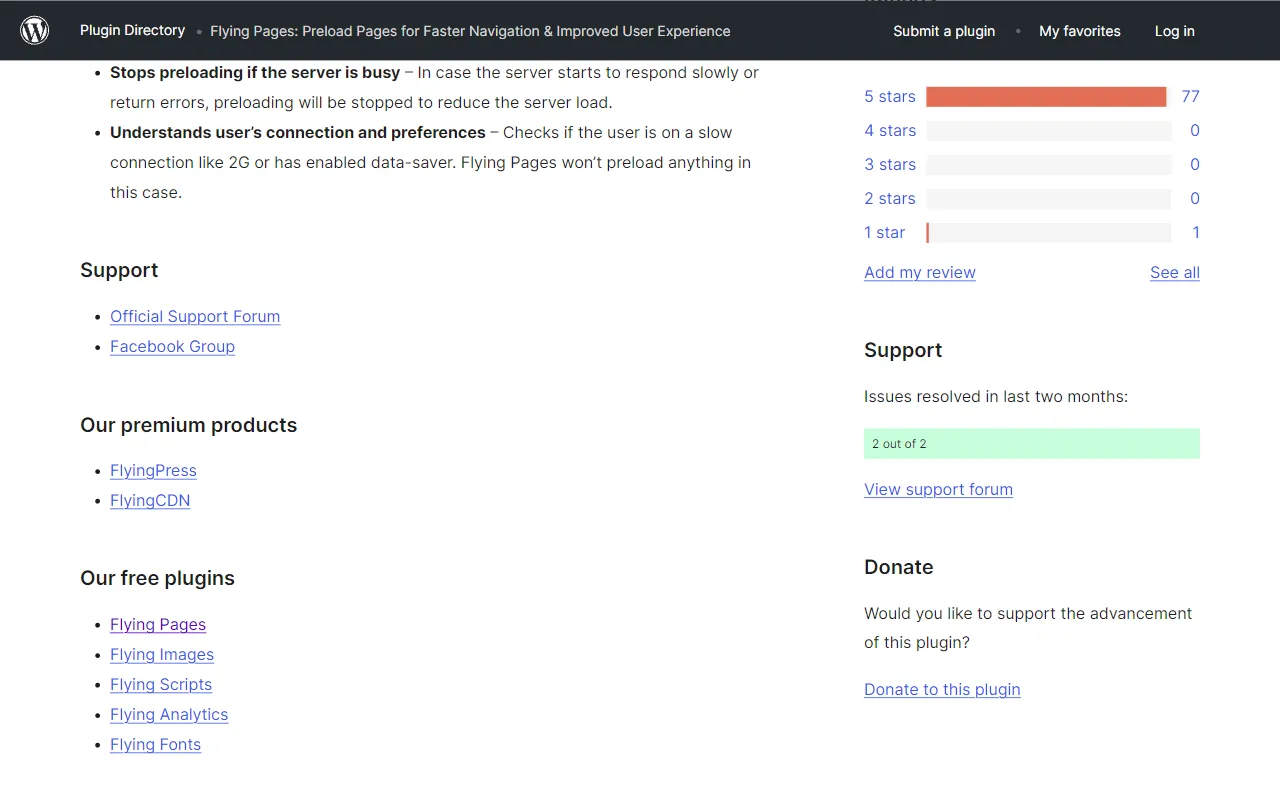
Task: Open the Flying Fonts plugin link
Action: tap(155, 744)
